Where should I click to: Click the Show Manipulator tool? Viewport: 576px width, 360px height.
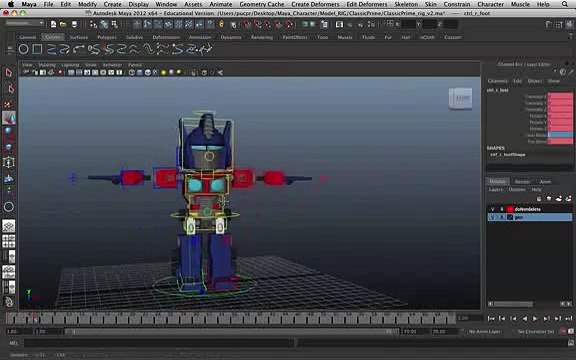tap(9, 192)
